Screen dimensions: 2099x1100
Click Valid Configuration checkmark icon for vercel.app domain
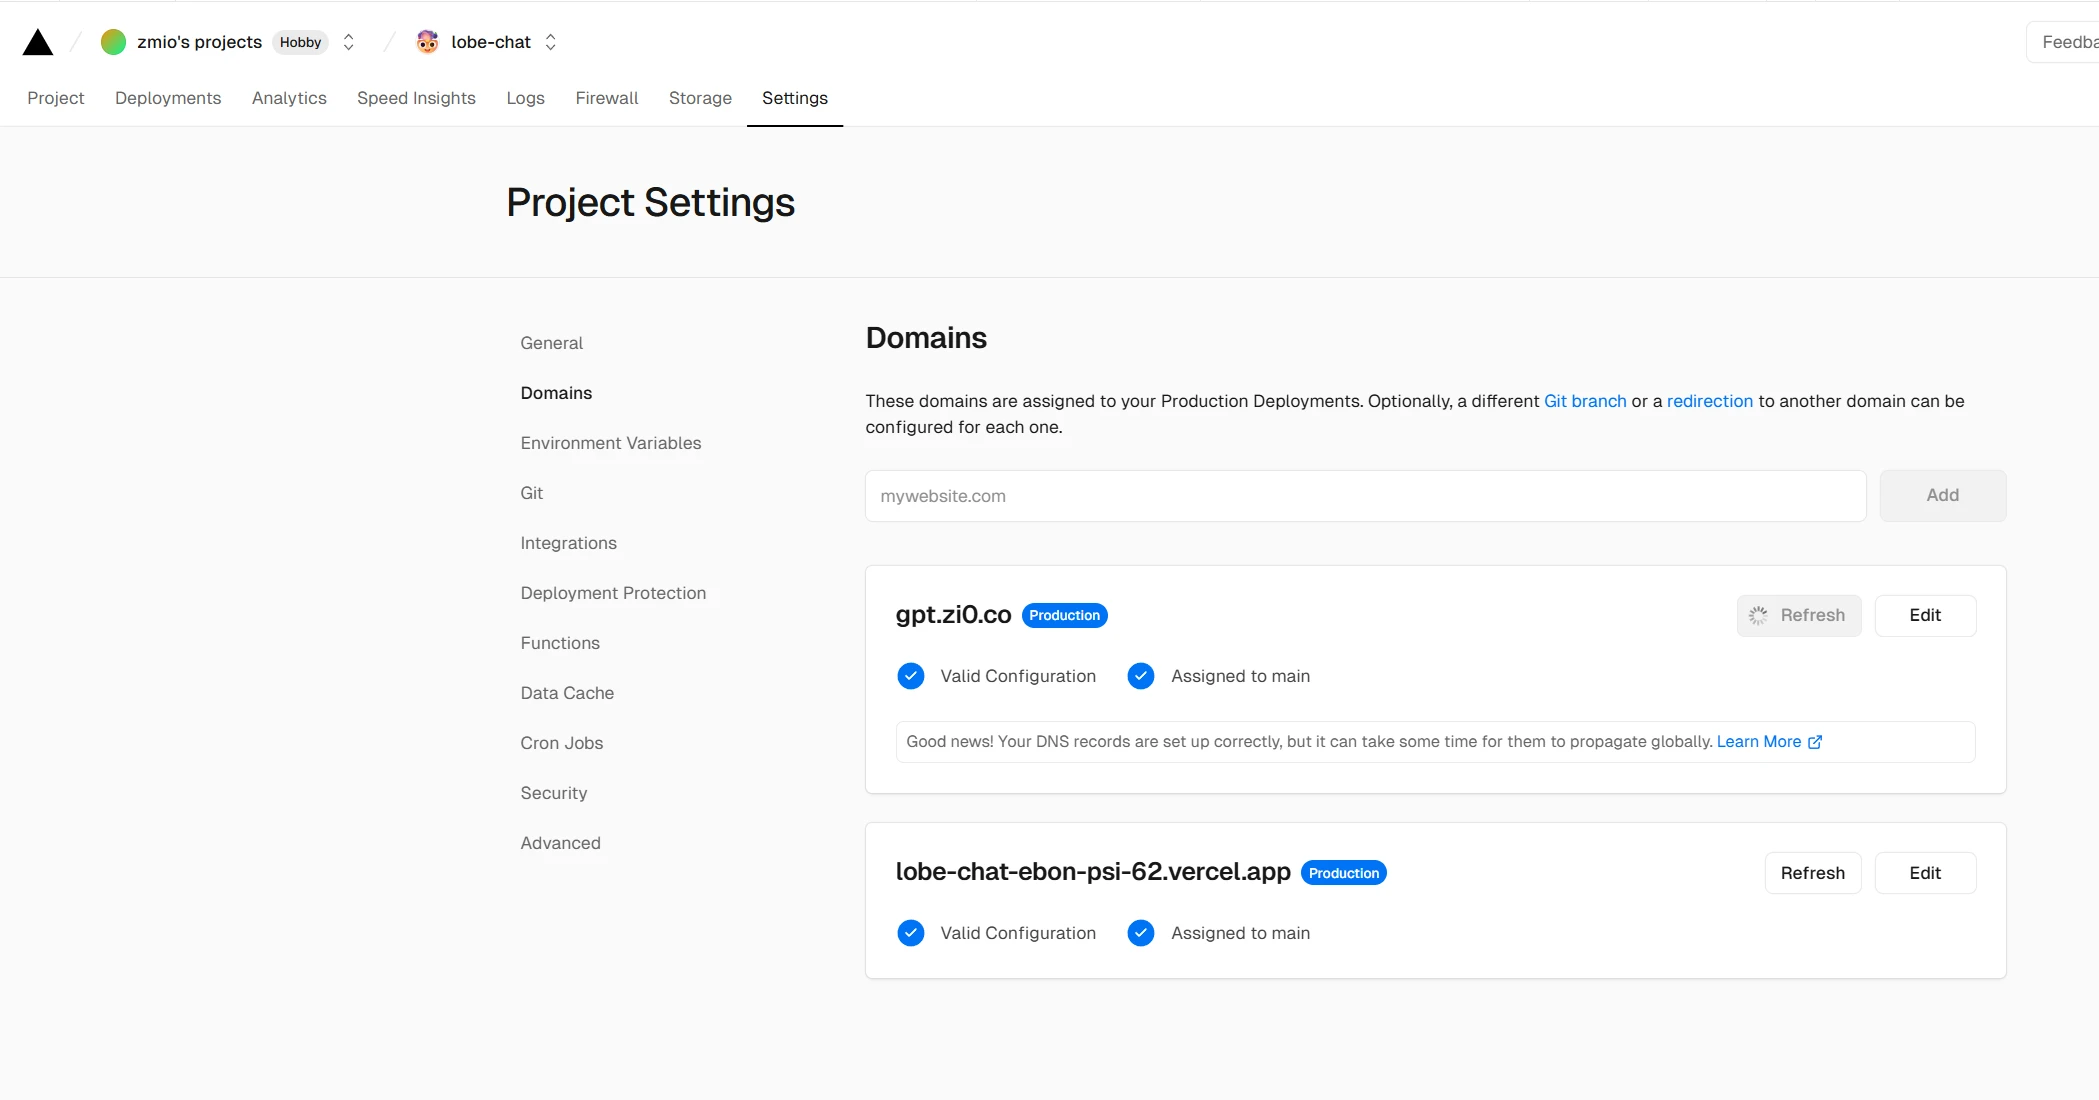tap(911, 933)
